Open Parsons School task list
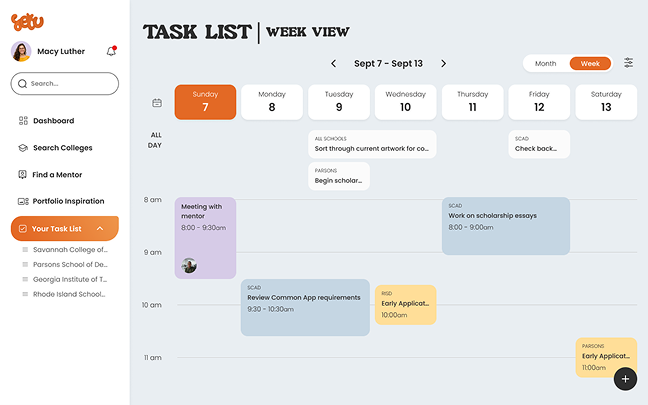This screenshot has width=648, height=405. tap(69, 264)
